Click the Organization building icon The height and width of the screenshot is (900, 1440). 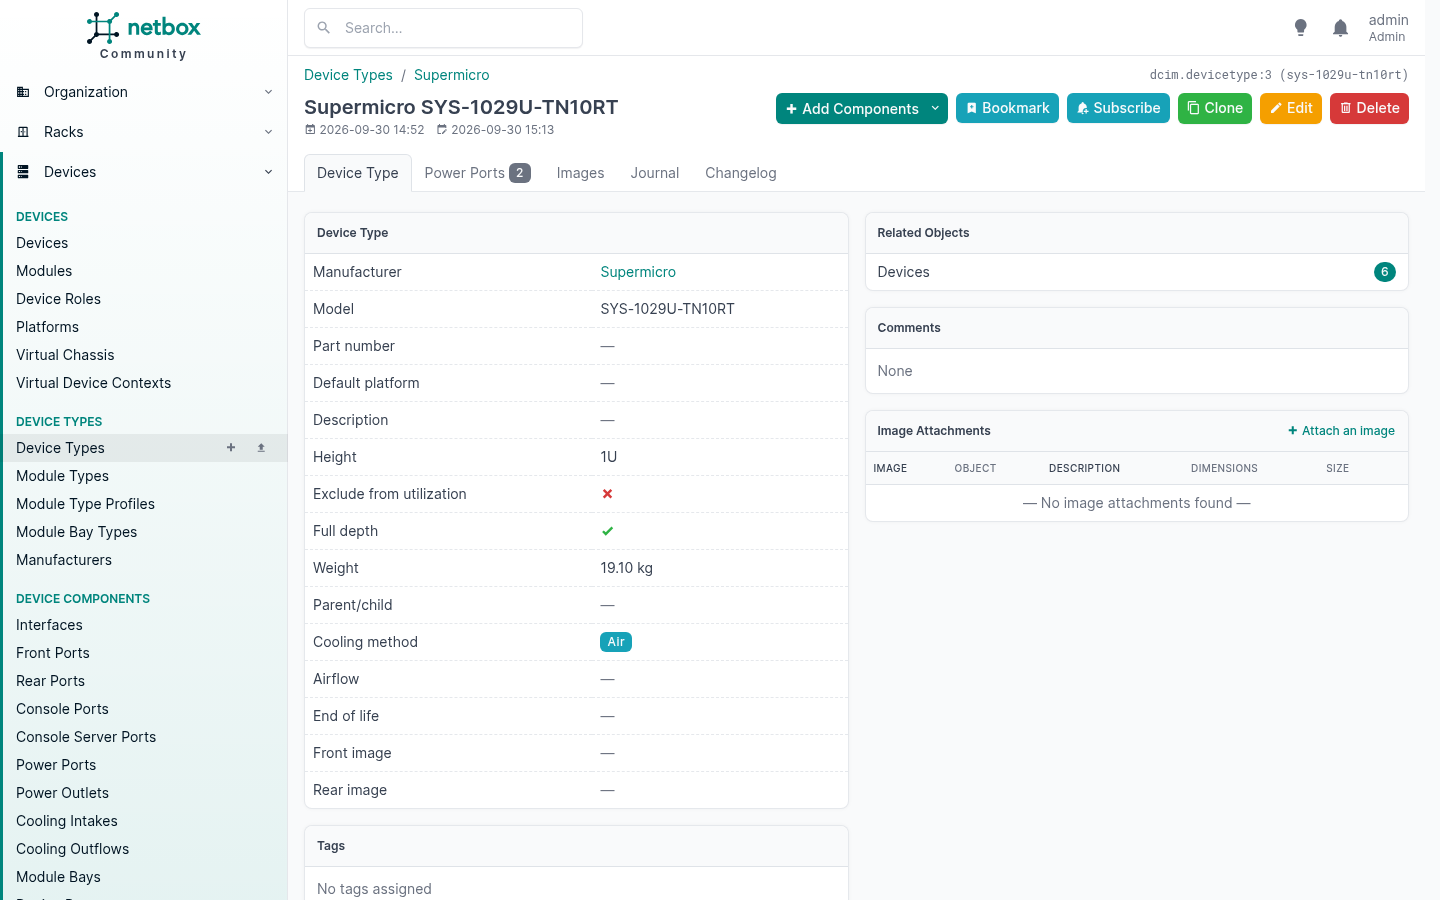point(23,92)
